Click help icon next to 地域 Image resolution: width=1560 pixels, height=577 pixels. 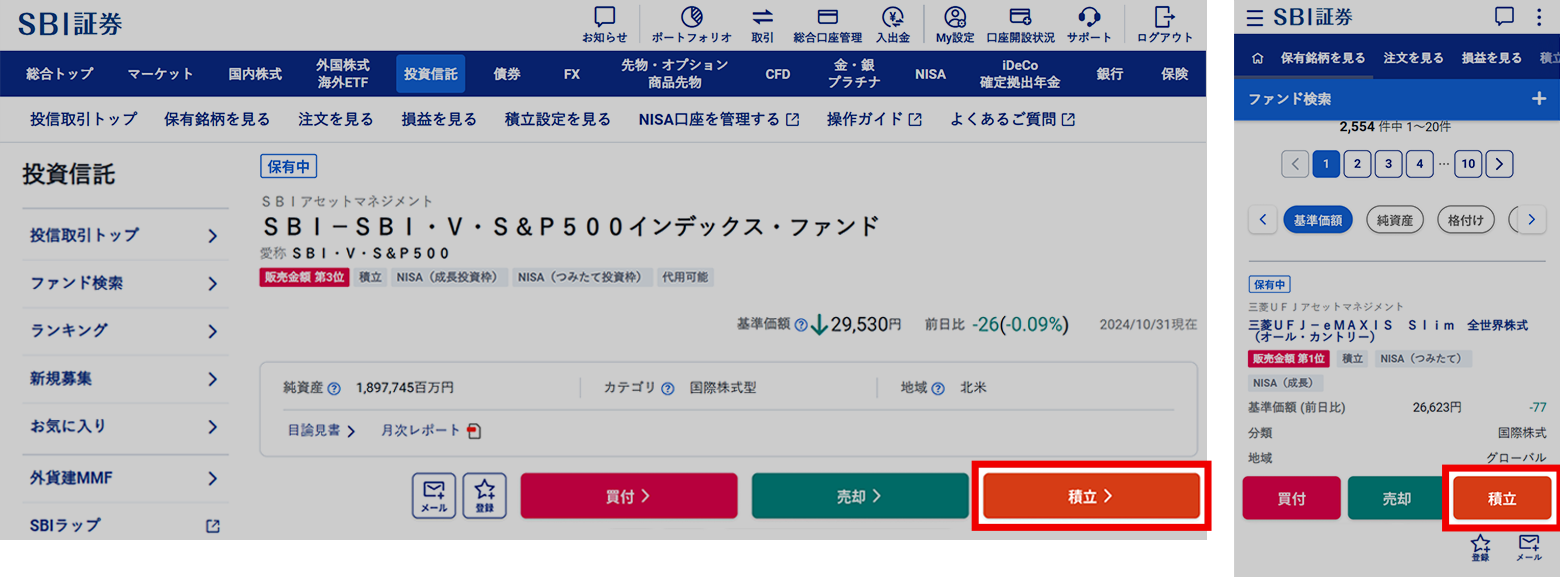938,388
